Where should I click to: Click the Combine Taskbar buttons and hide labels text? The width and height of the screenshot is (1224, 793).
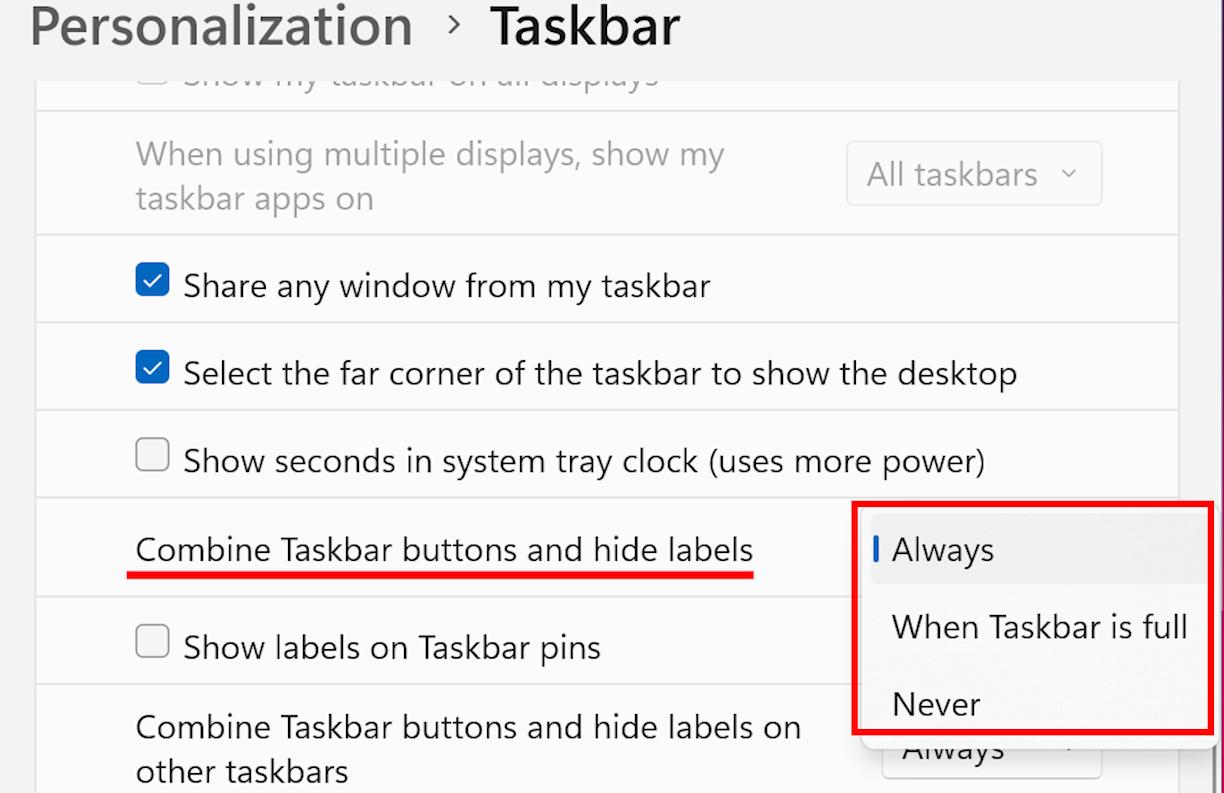tap(444, 550)
